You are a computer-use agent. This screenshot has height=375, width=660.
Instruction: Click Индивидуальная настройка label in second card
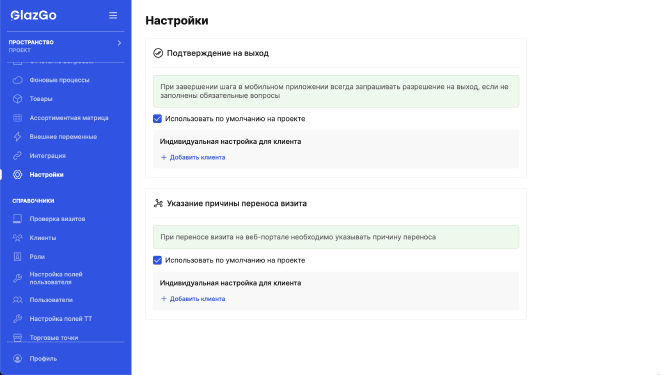tap(230, 283)
